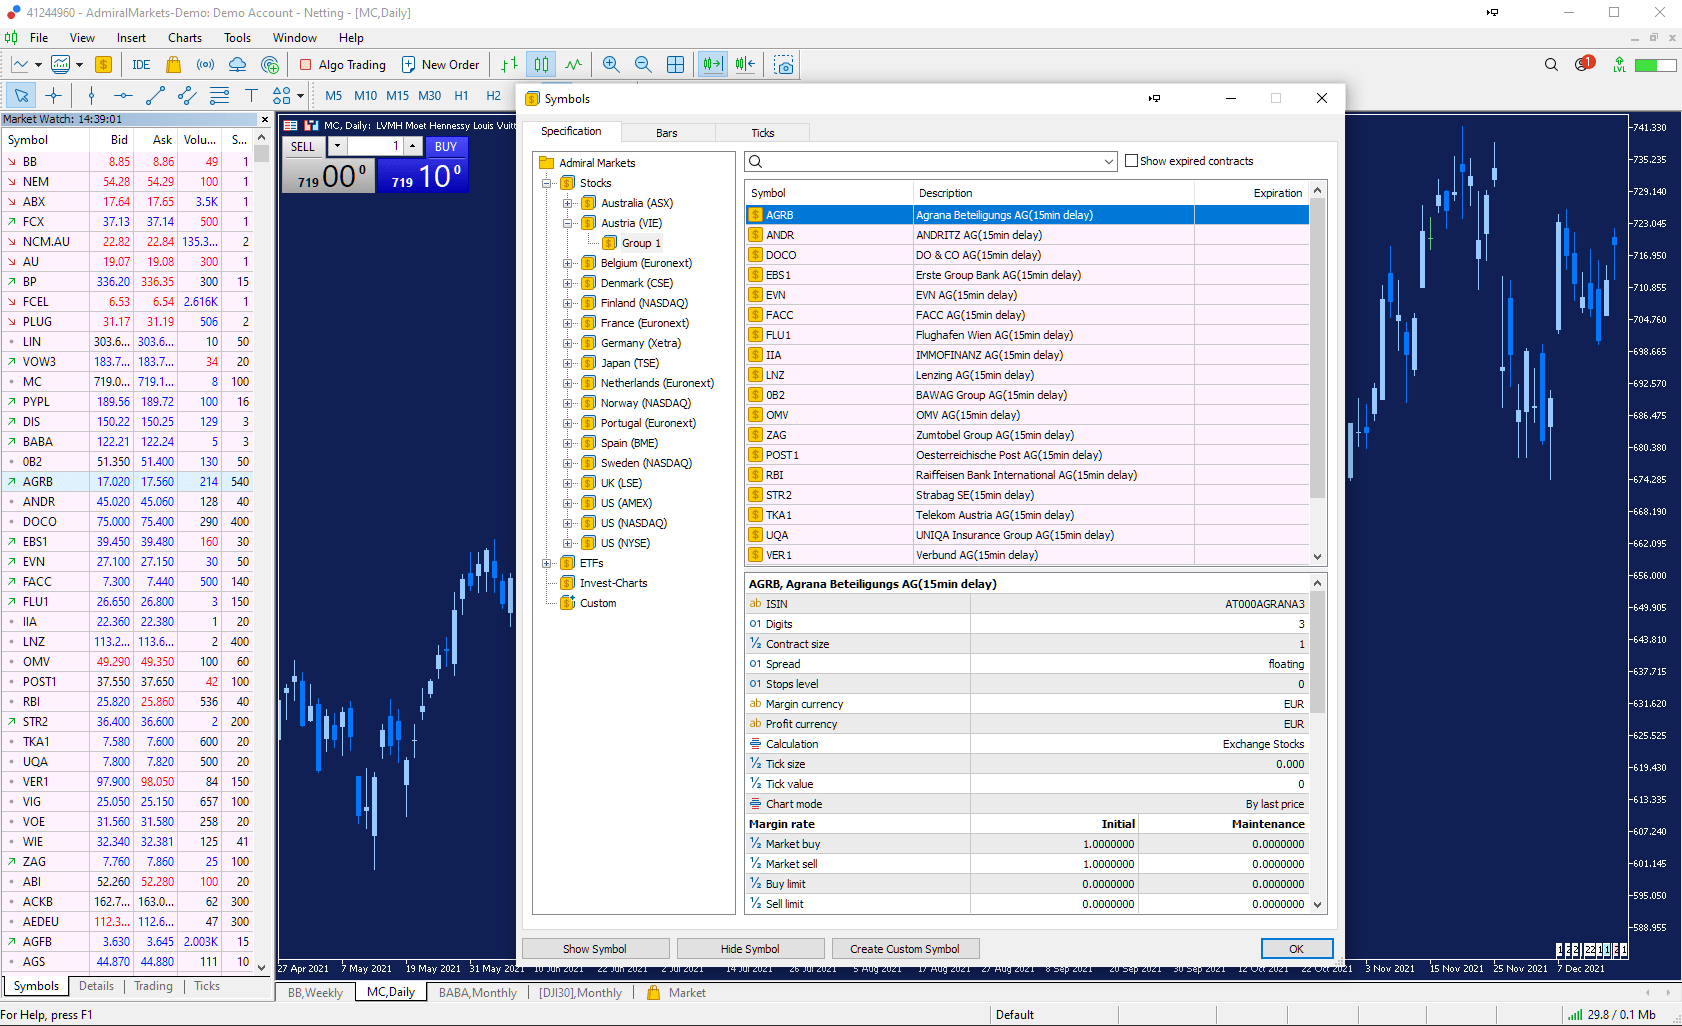The image size is (1682, 1026).
Task: Toggle chart auto scroll
Action: click(712, 65)
